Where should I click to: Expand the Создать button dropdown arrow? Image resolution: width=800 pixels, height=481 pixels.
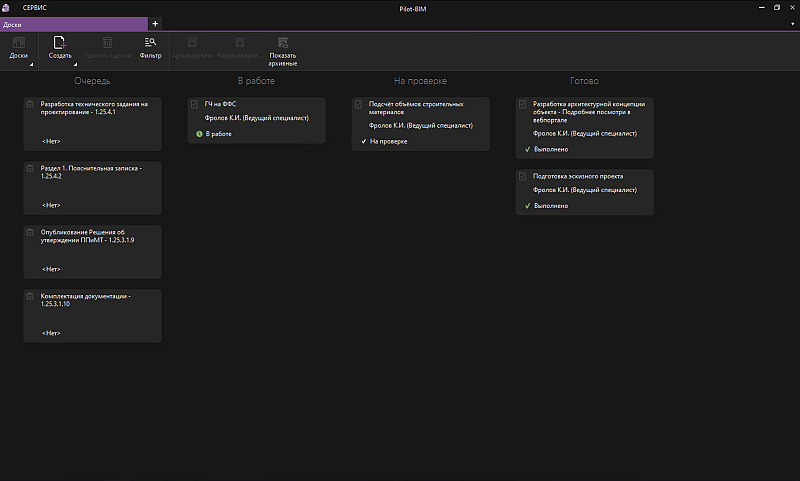point(76,65)
